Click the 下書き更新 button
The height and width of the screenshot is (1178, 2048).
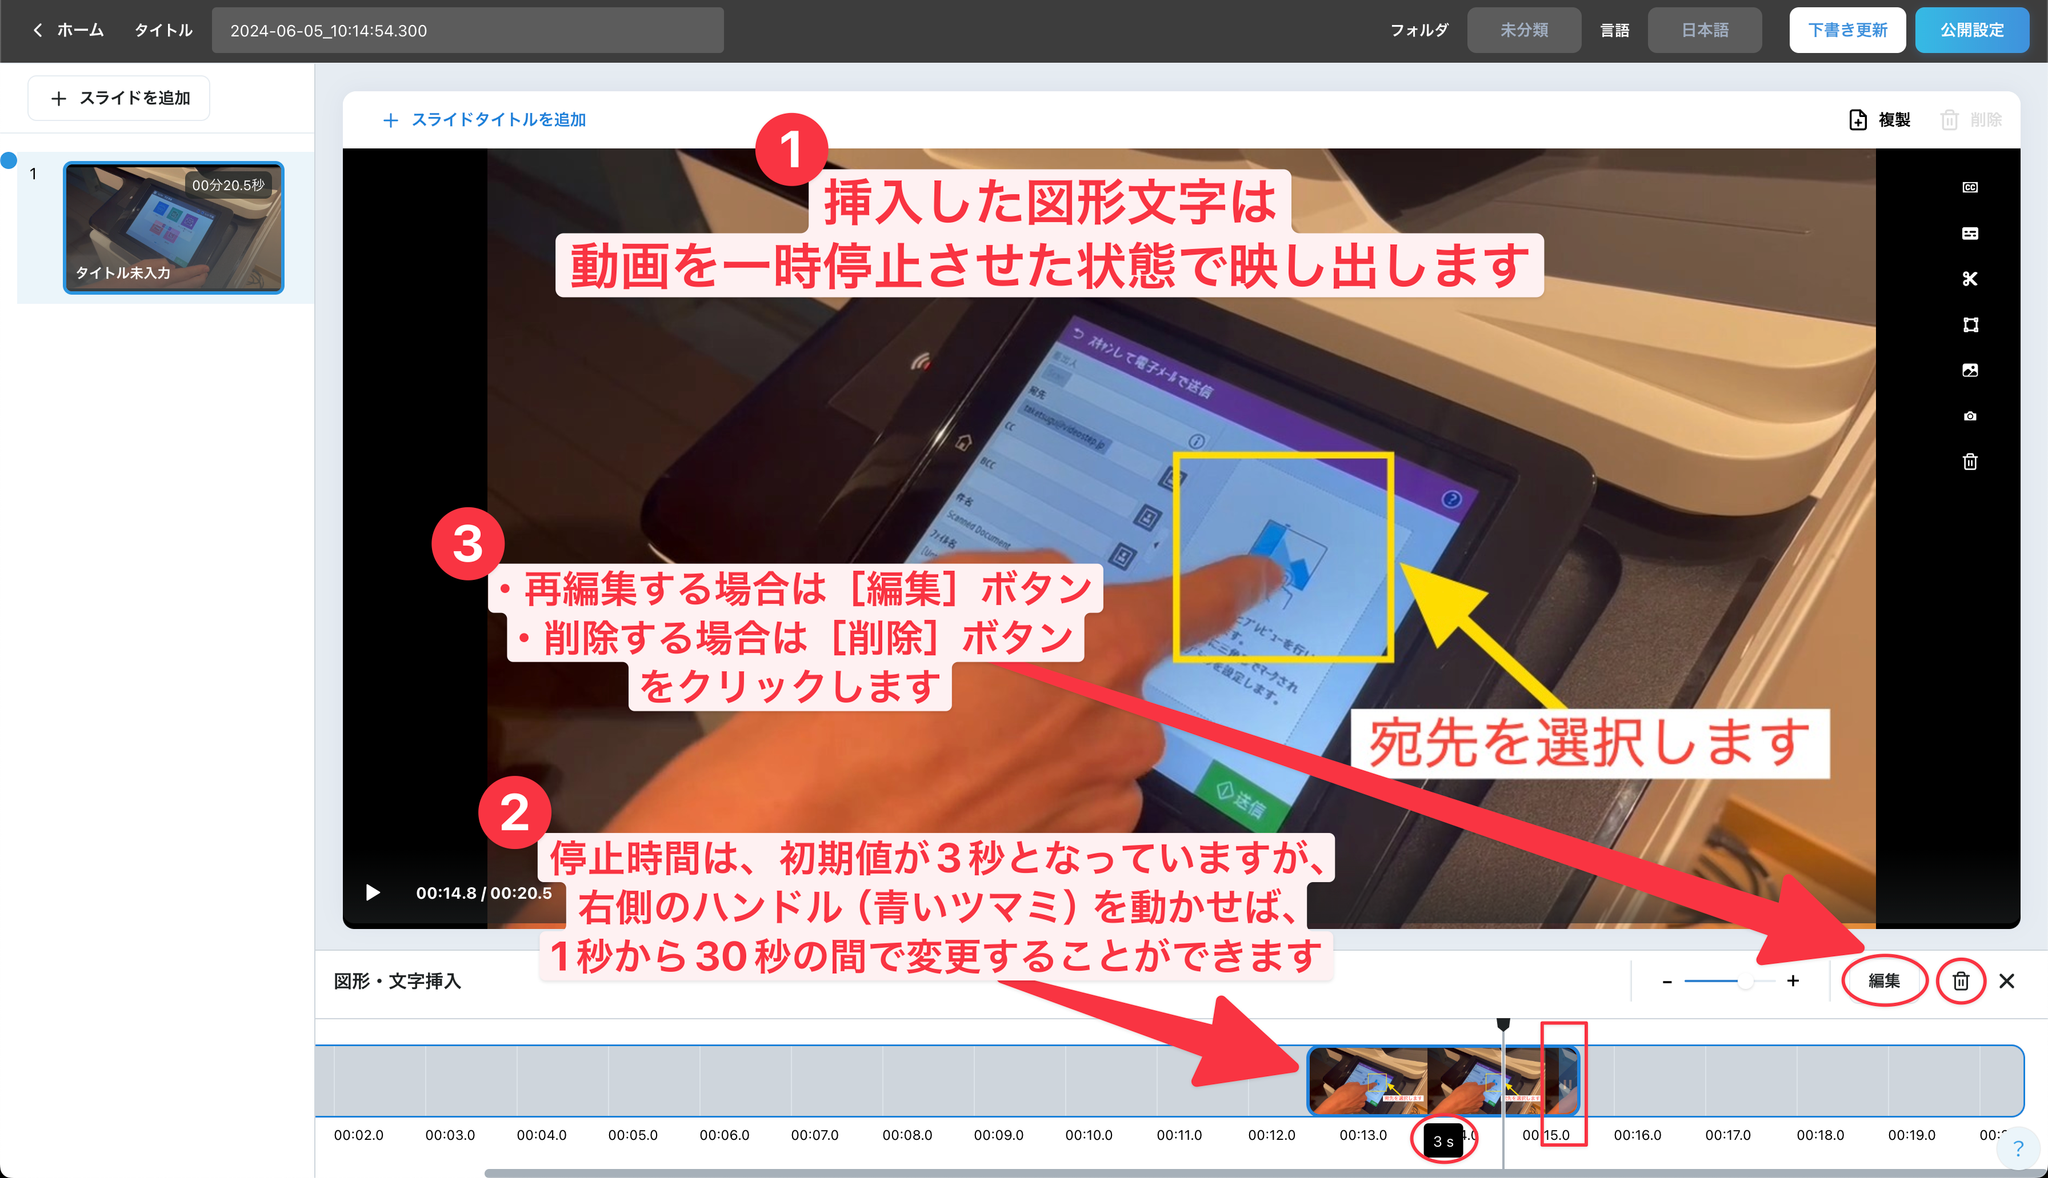(x=1847, y=30)
